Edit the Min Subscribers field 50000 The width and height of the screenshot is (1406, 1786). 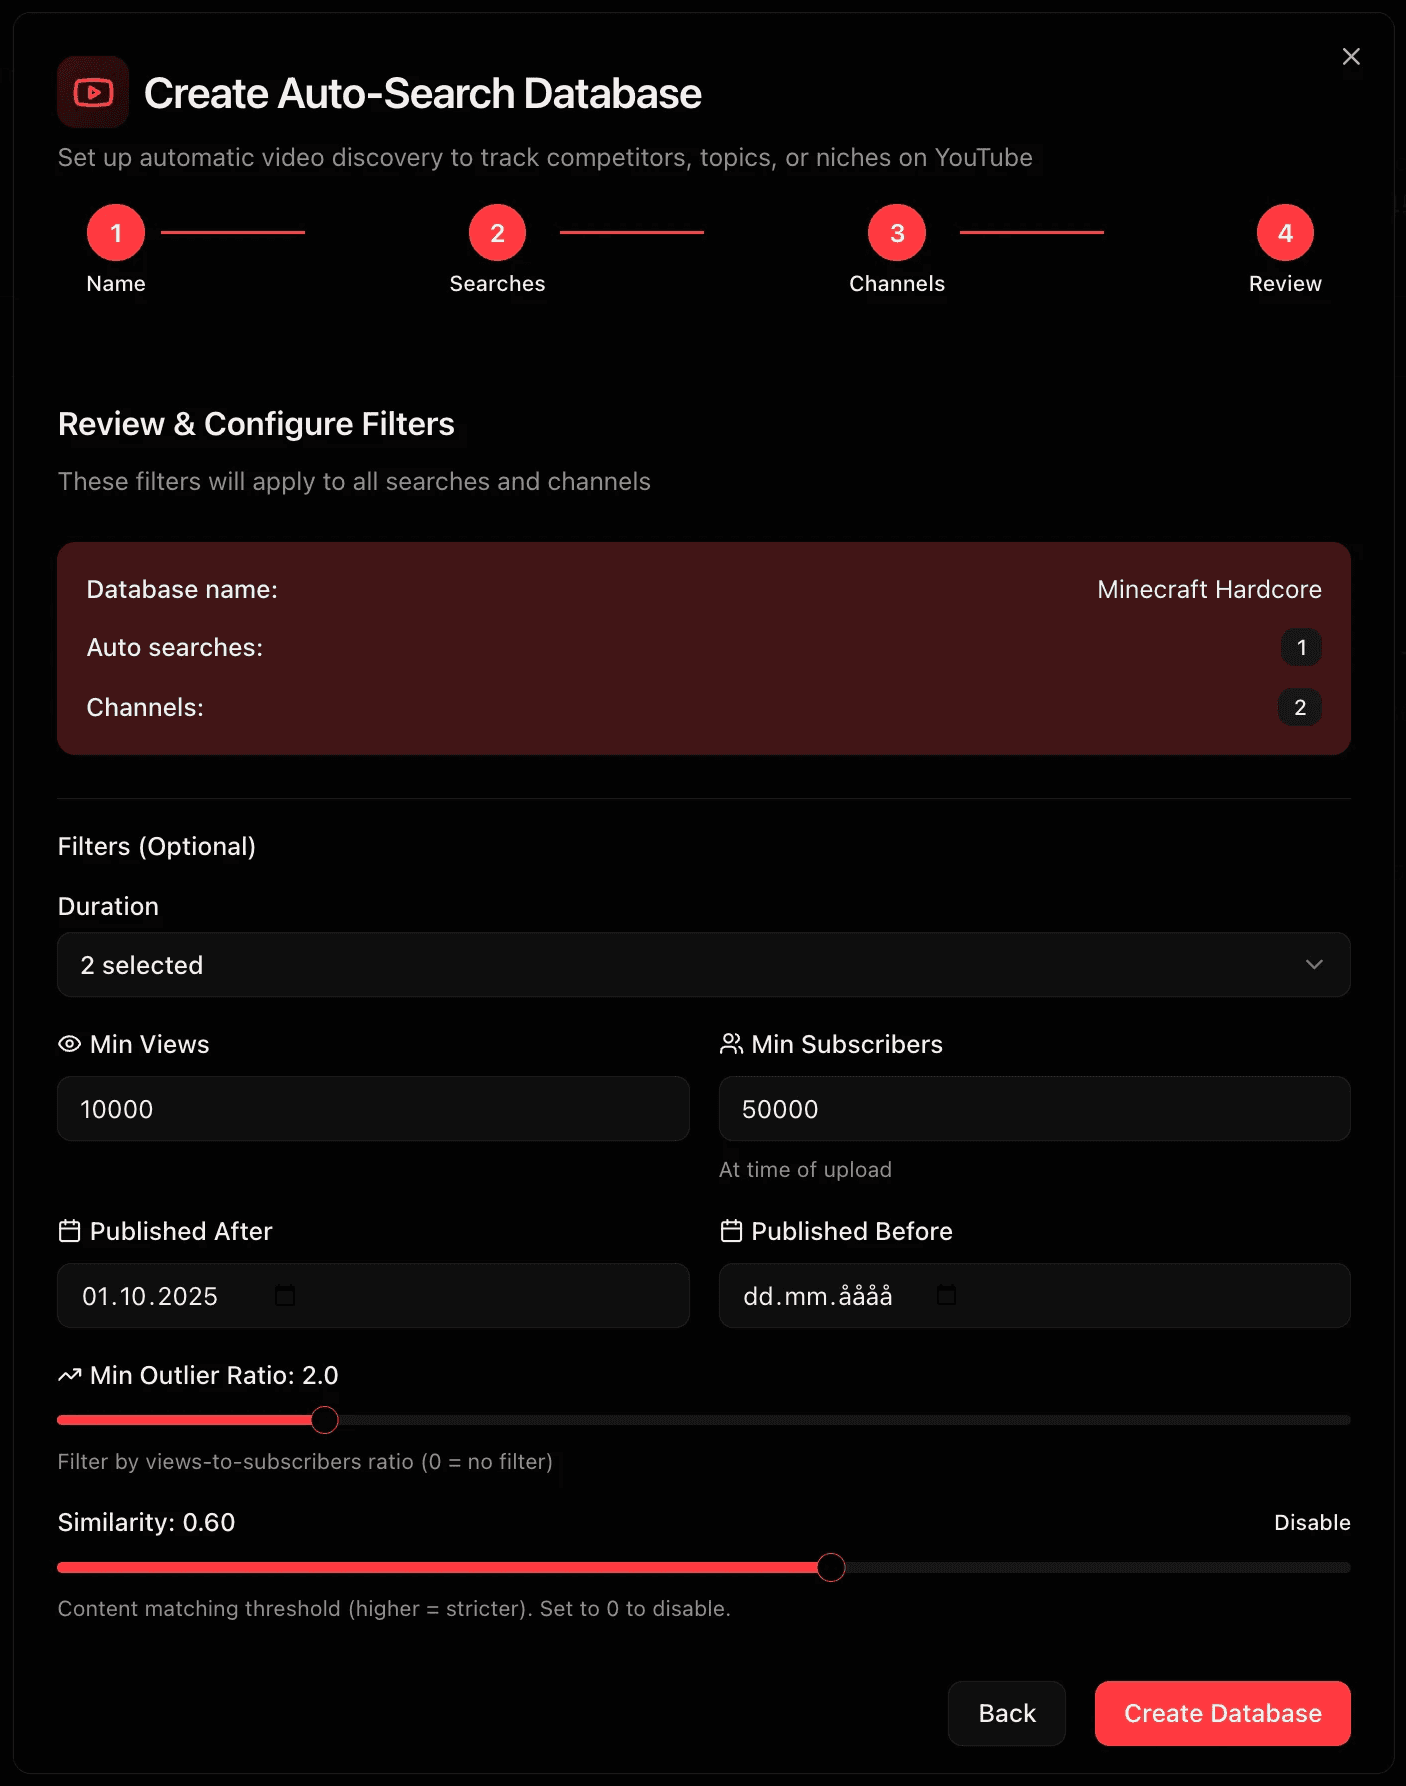point(1035,1109)
